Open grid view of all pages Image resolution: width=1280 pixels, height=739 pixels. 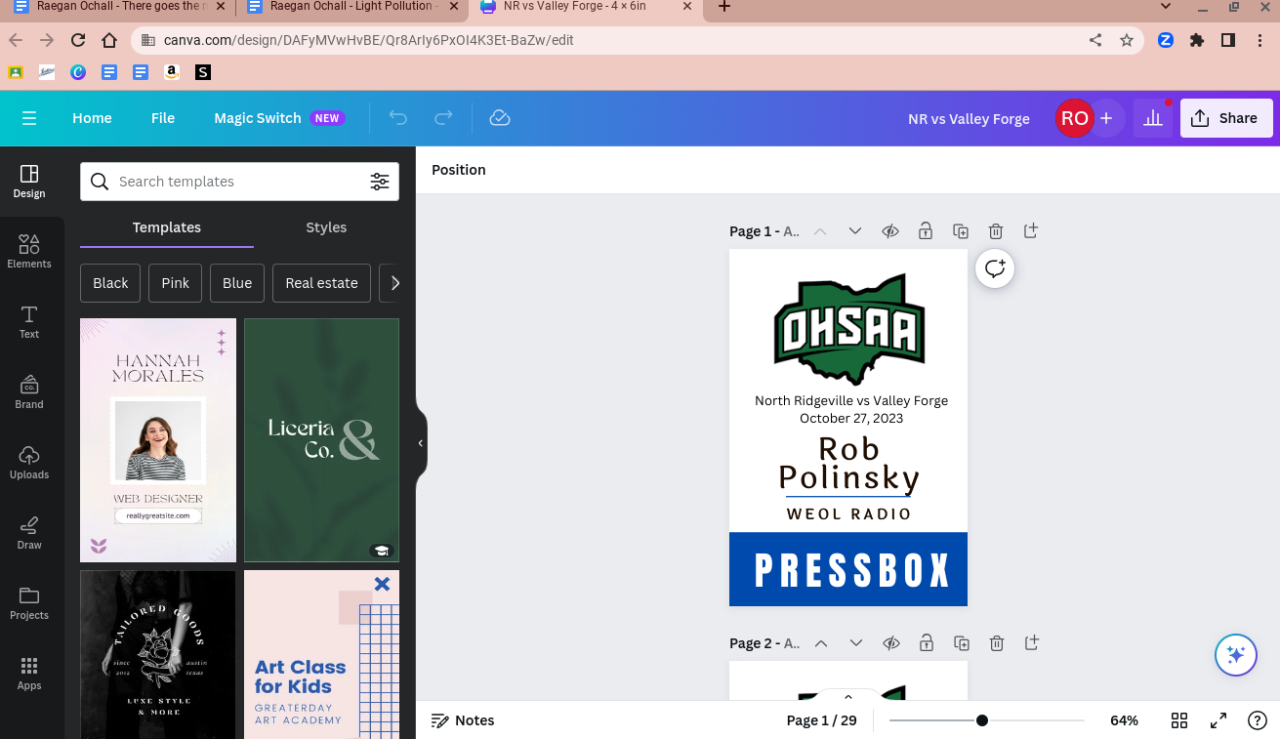[1179, 720]
